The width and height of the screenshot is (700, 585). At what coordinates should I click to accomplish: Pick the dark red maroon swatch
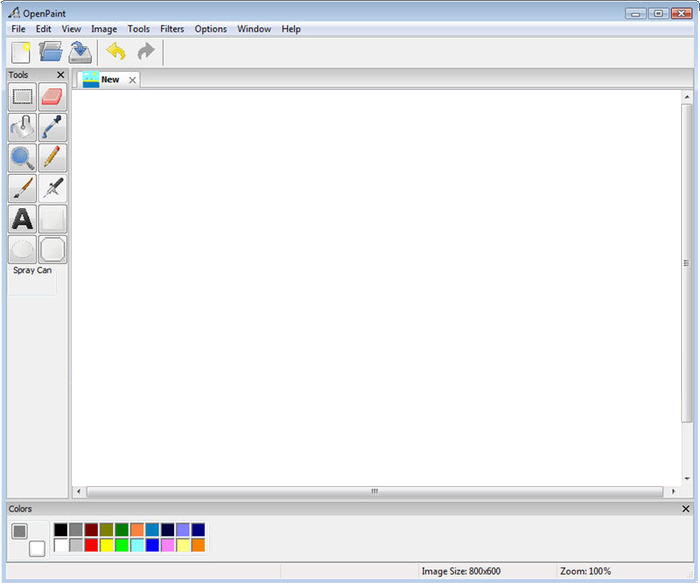pyautogui.click(x=91, y=530)
